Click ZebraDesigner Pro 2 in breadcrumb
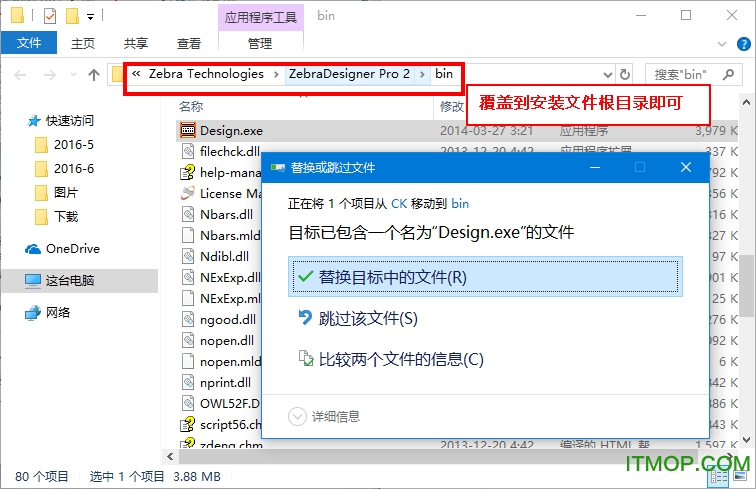The height and width of the screenshot is (489, 756). [349, 74]
